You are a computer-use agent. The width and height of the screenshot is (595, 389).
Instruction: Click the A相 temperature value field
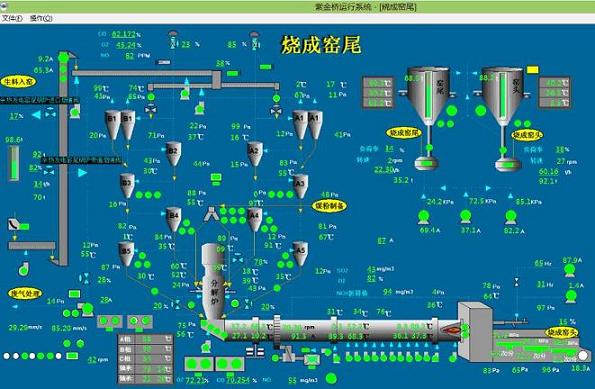(x=152, y=339)
